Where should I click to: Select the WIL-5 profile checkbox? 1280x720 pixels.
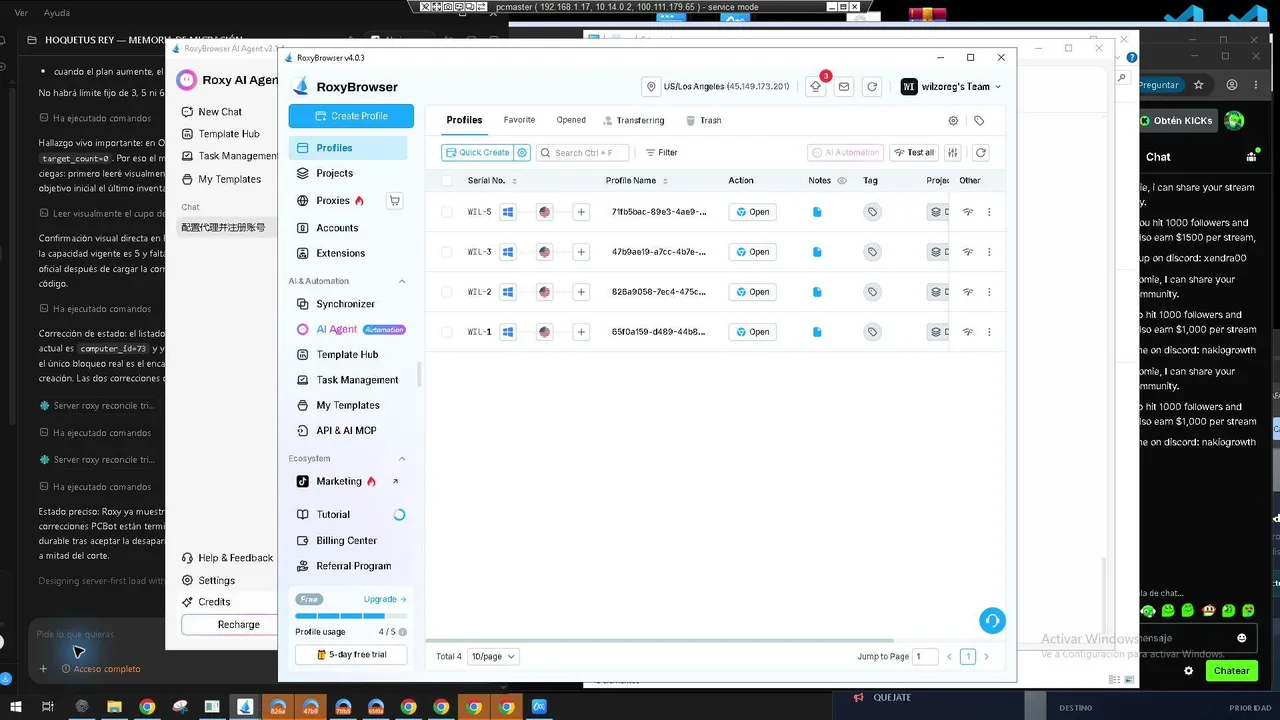click(x=446, y=212)
